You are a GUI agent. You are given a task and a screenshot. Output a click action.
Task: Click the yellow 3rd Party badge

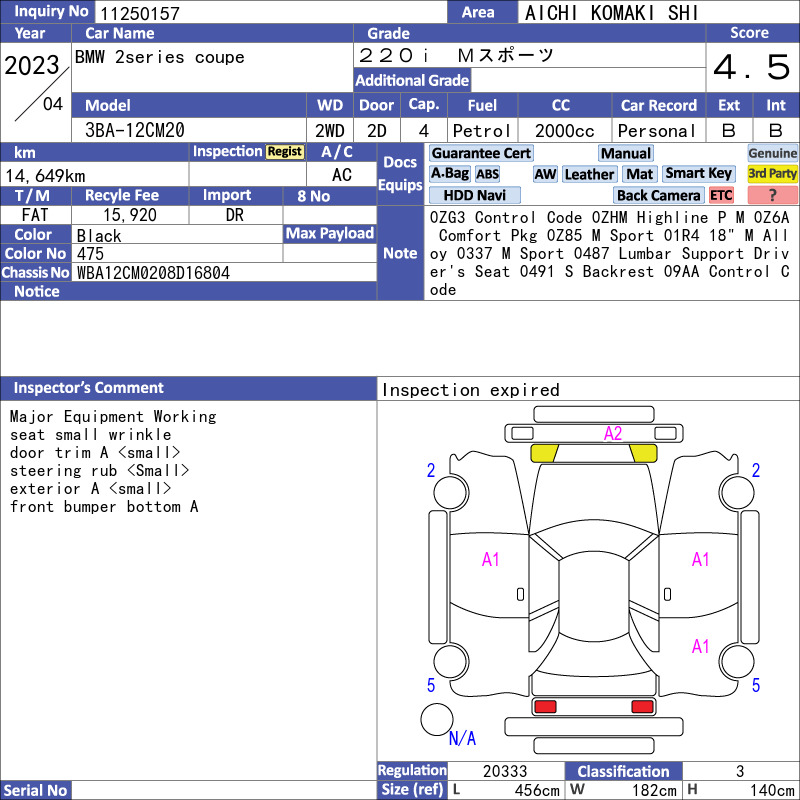(x=772, y=174)
